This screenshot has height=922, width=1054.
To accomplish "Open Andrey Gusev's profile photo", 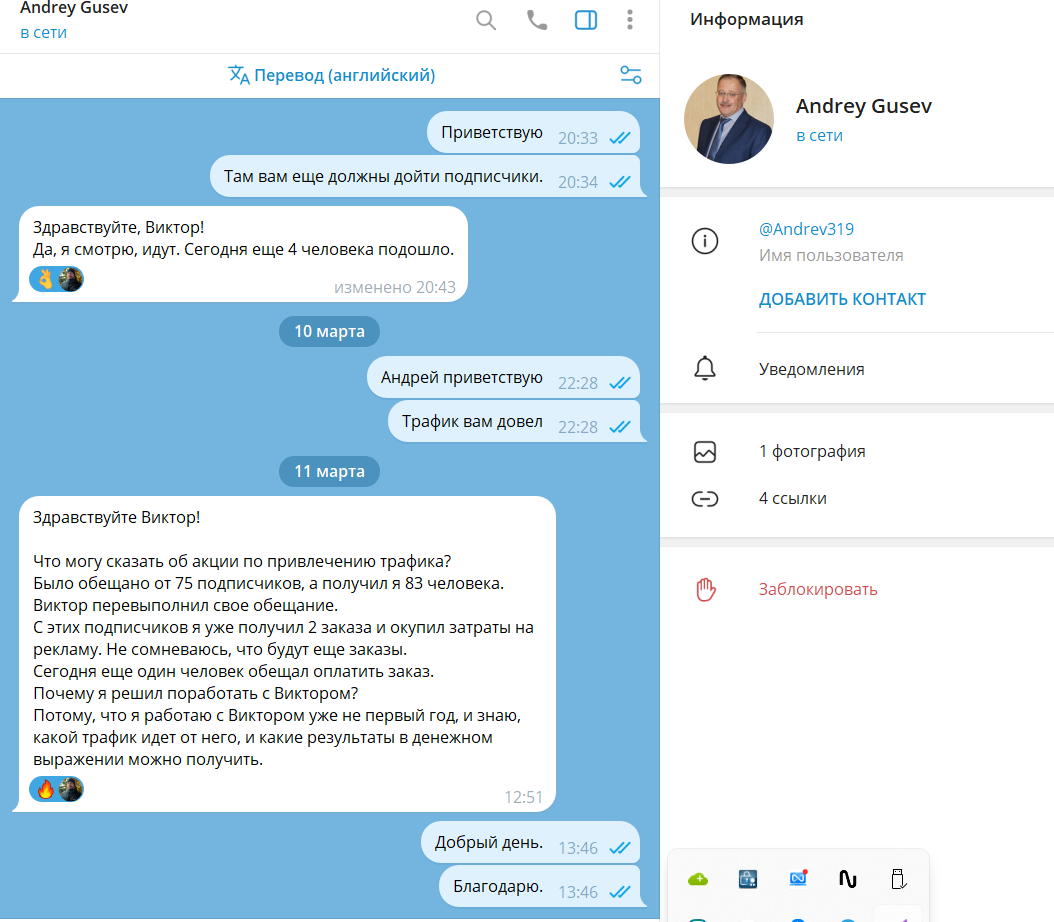I will point(729,119).
